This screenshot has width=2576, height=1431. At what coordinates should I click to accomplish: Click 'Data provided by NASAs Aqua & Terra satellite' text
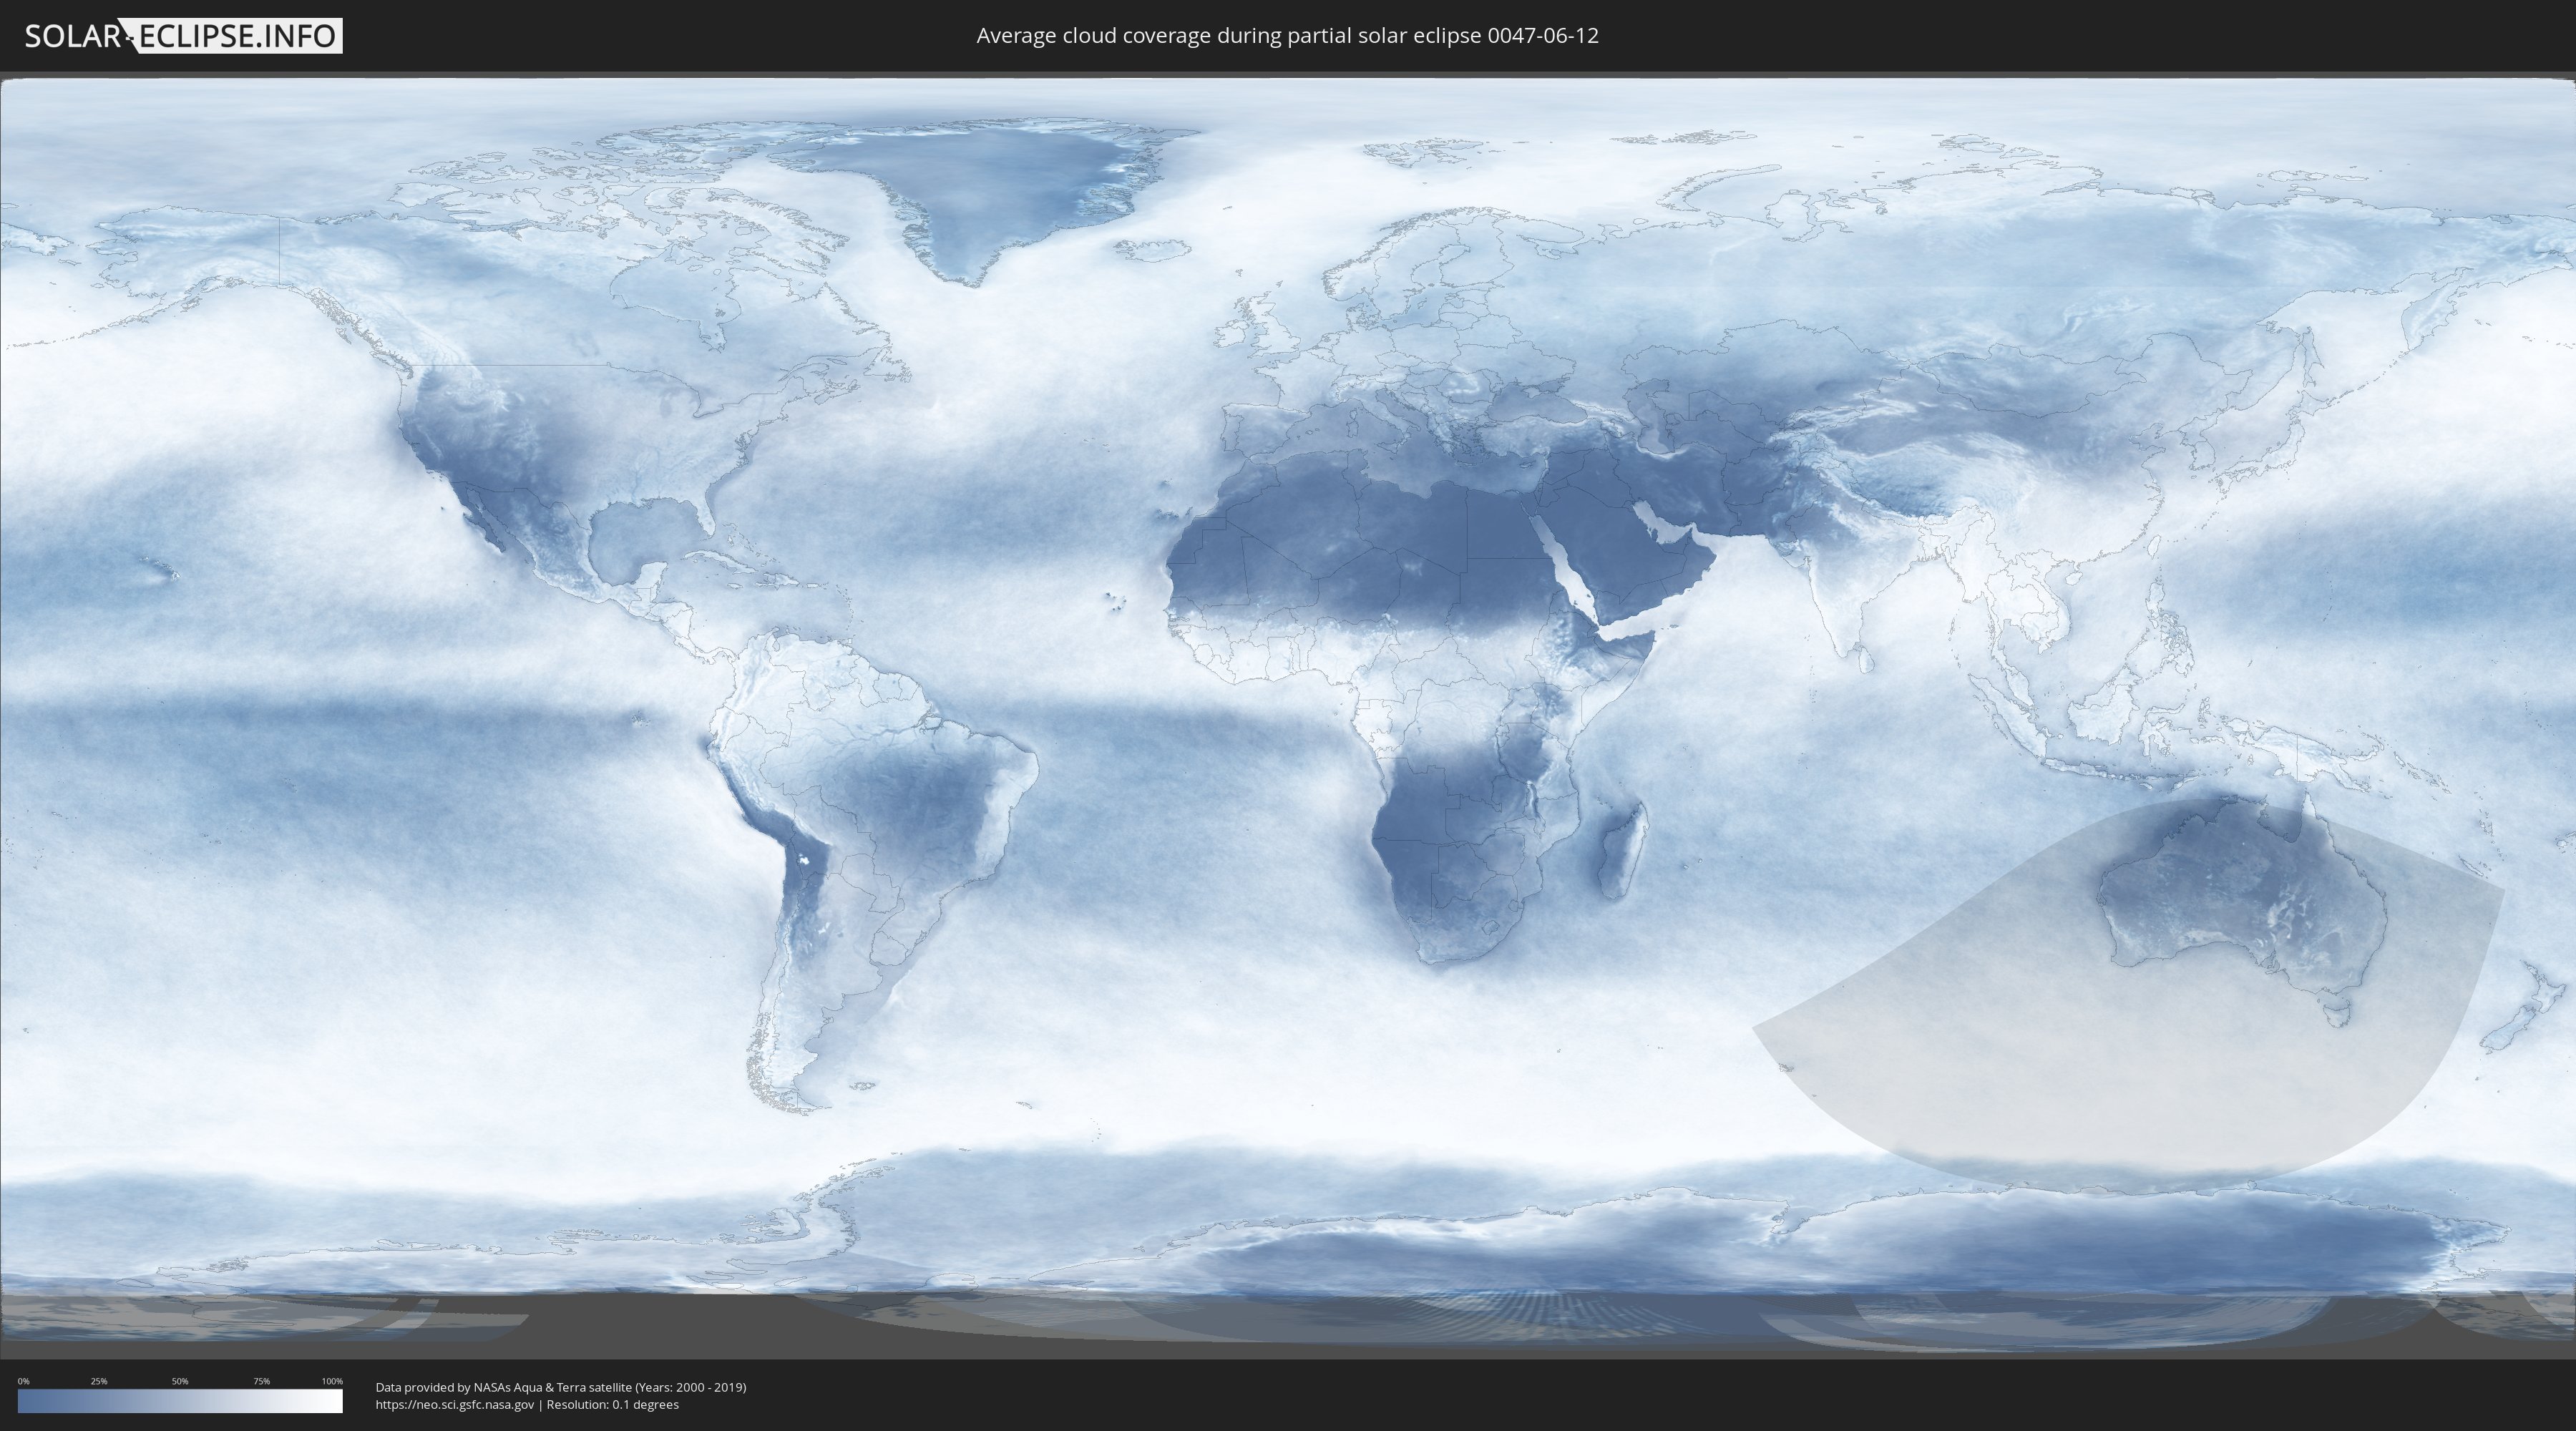tap(503, 1387)
